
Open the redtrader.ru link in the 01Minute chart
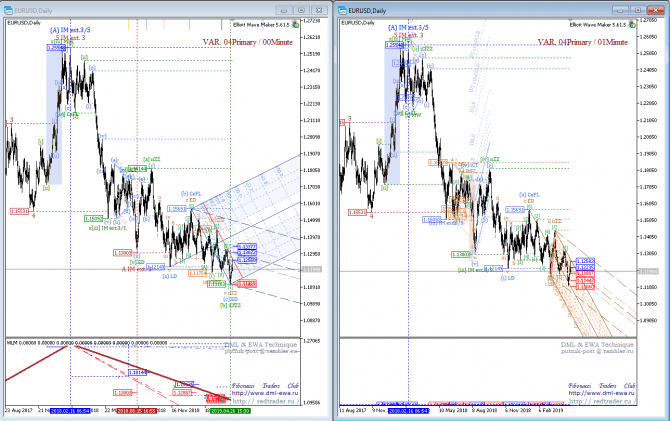click(x=602, y=401)
